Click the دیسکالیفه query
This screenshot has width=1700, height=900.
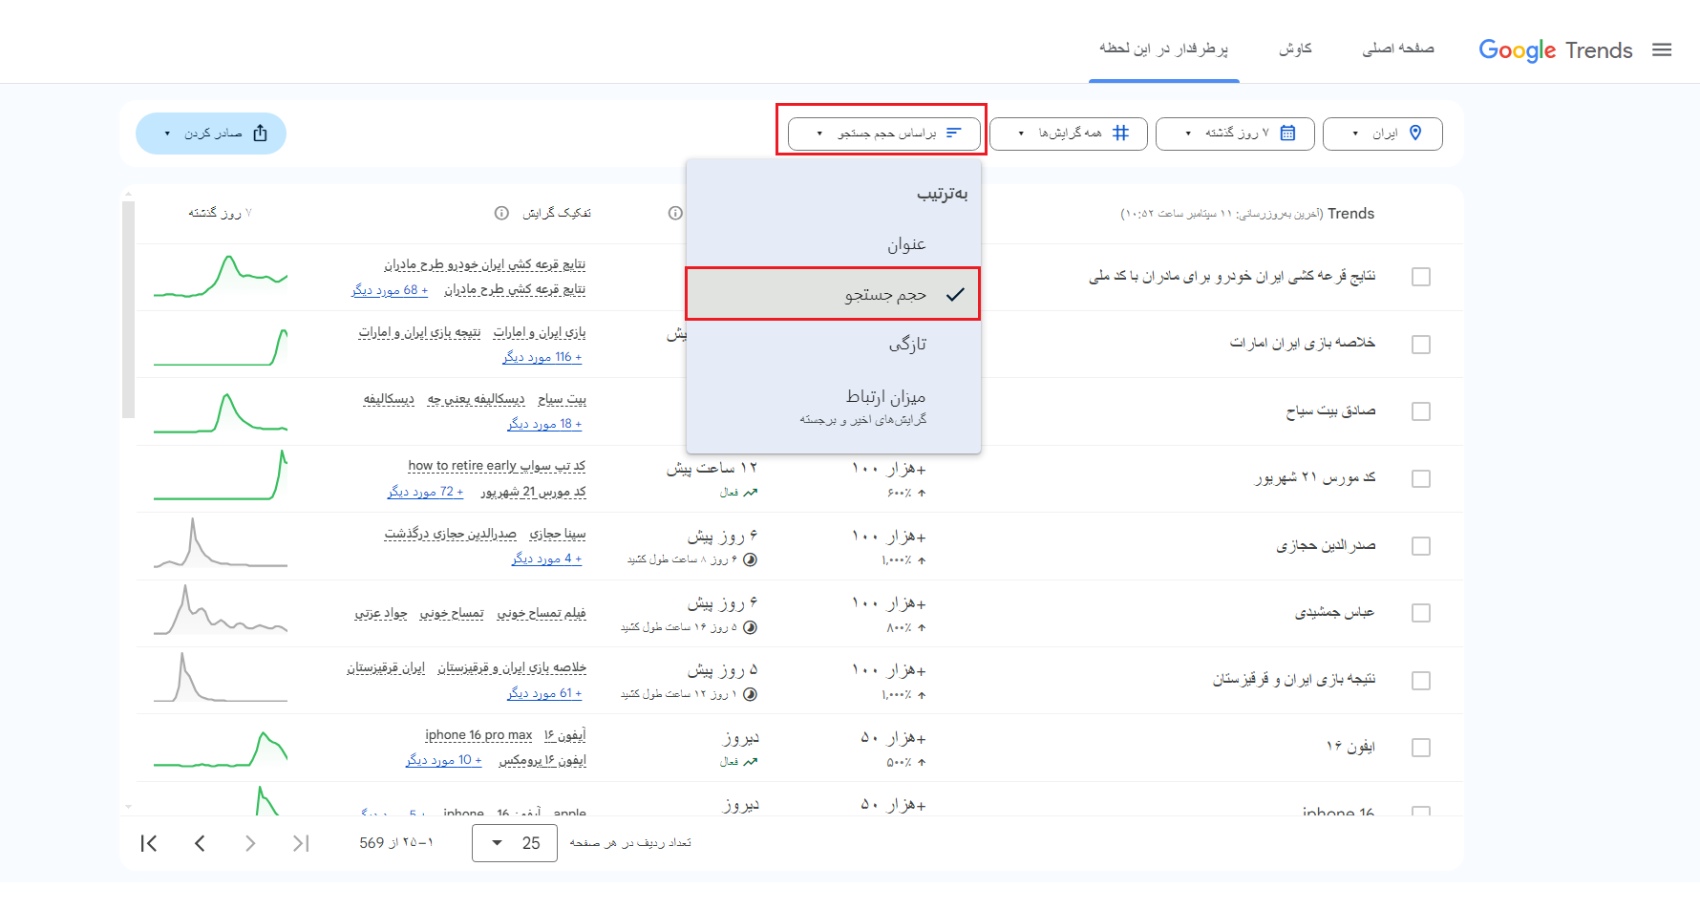(x=389, y=399)
